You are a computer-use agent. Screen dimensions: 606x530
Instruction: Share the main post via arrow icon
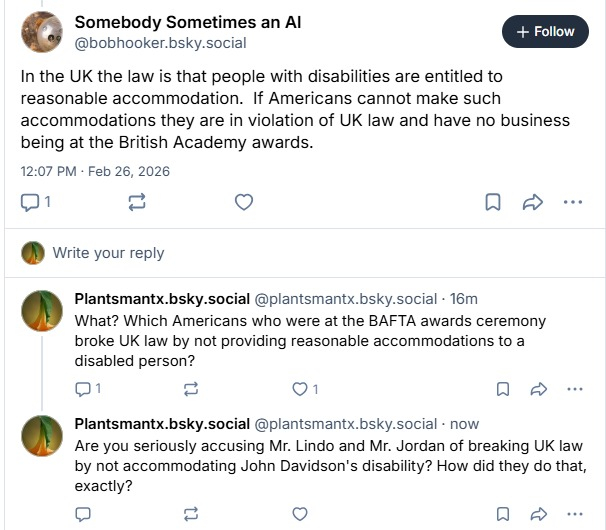click(532, 202)
